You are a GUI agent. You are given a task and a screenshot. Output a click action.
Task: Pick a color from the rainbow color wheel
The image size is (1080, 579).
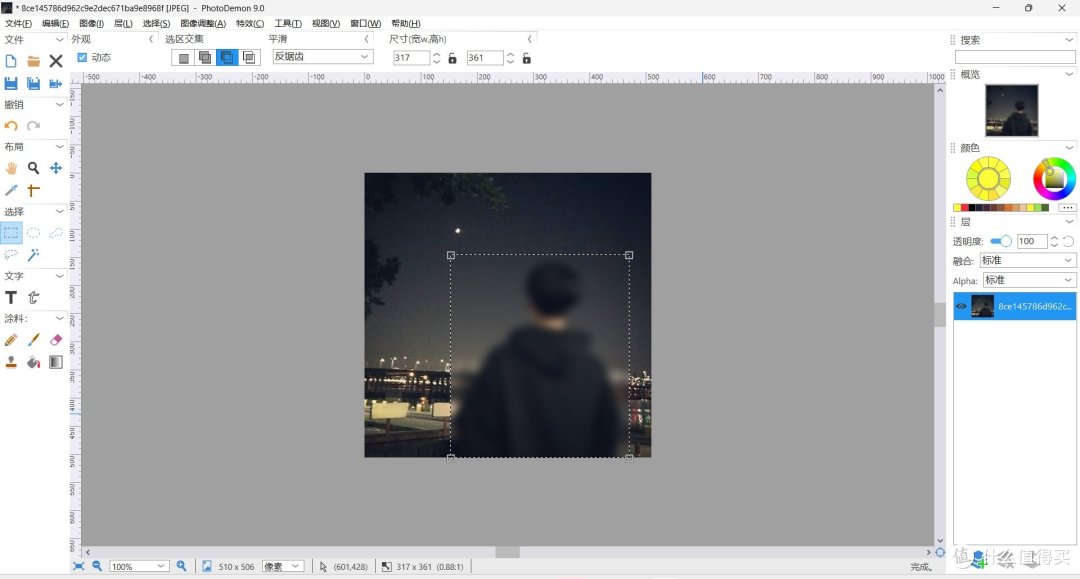pyautogui.click(x=1054, y=178)
